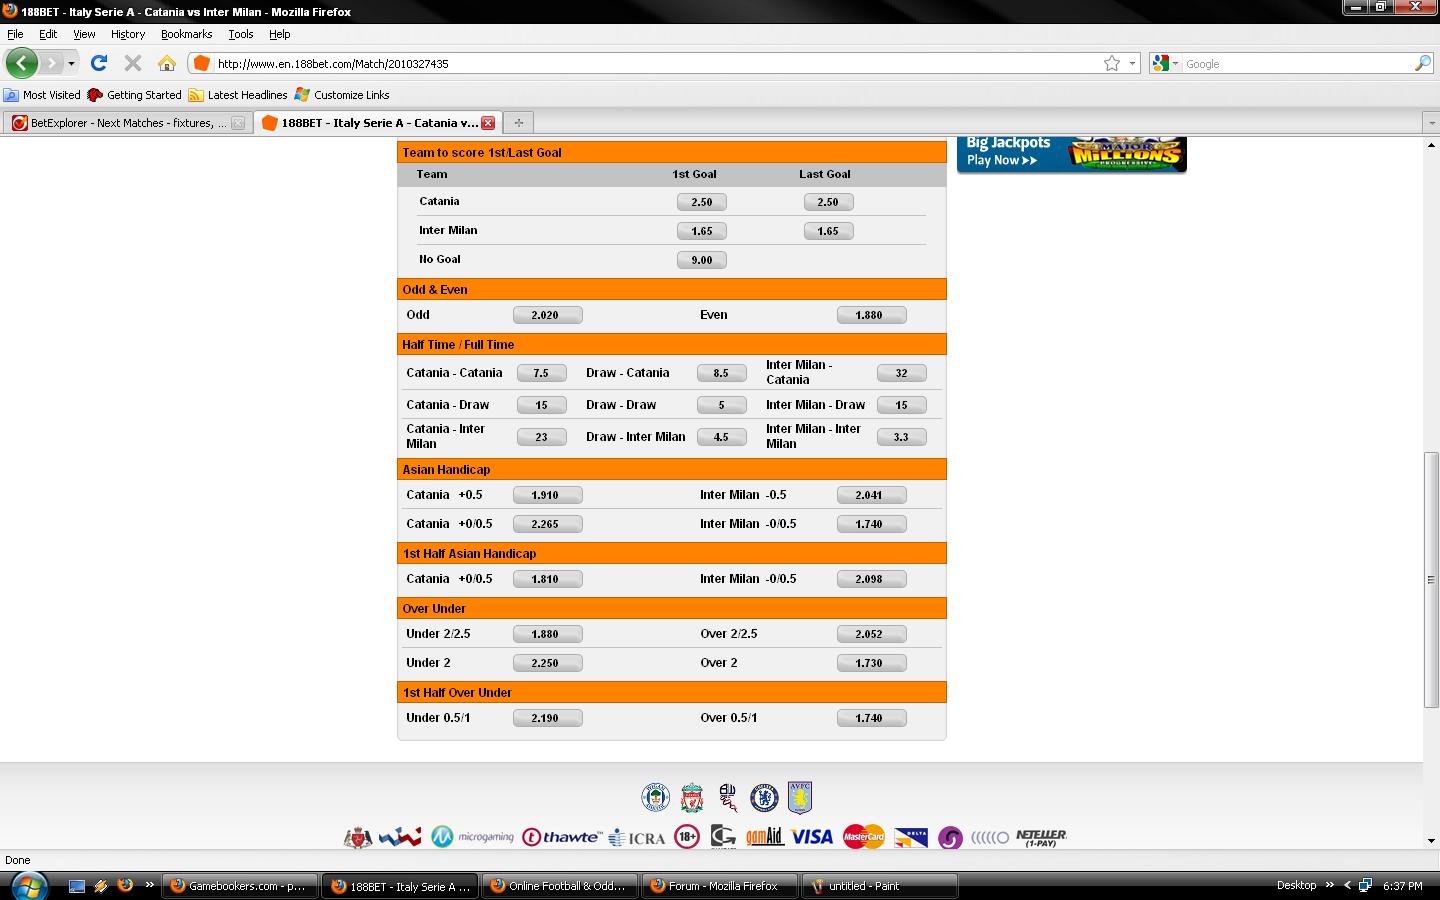This screenshot has width=1440, height=900.
Task: Open the Home page icon
Action: tap(167, 63)
